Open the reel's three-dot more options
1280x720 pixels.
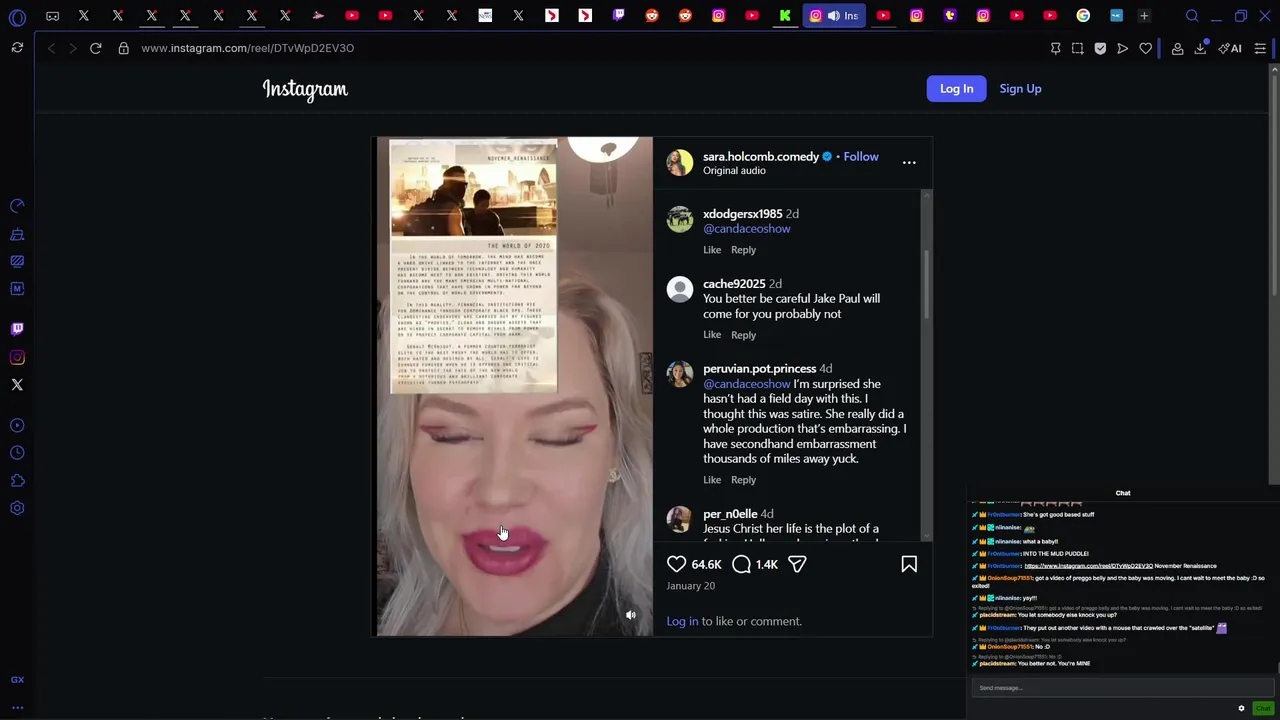click(x=909, y=162)
